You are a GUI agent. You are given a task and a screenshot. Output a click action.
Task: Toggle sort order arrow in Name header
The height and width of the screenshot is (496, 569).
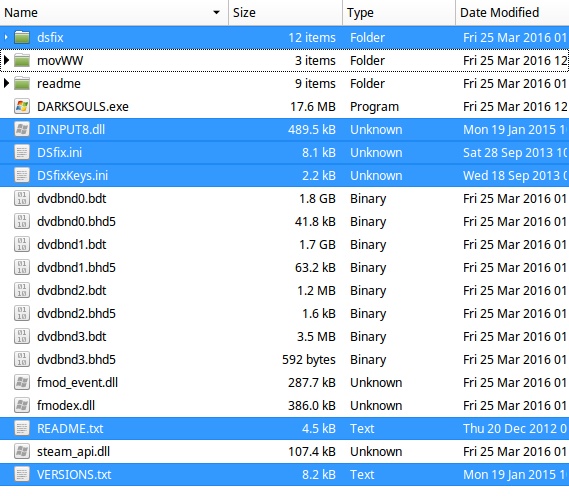tap(216, 12)
